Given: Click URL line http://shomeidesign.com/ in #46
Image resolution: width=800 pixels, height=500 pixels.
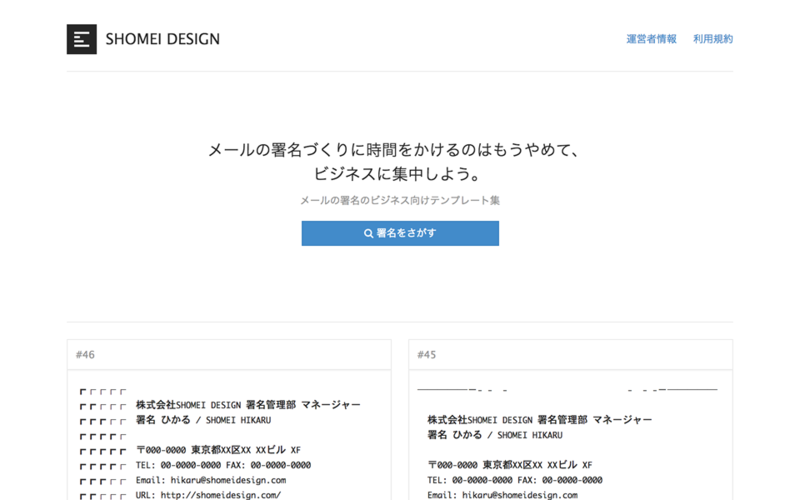Looking at the screenshot, I should (208, 495).
